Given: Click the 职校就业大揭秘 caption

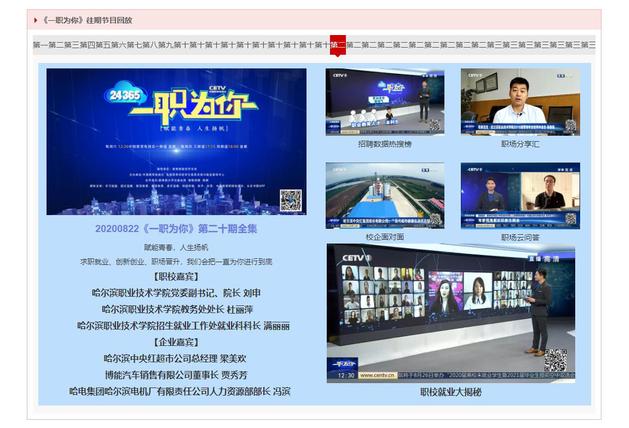Looking at the screenshot, I should (451, 392).
